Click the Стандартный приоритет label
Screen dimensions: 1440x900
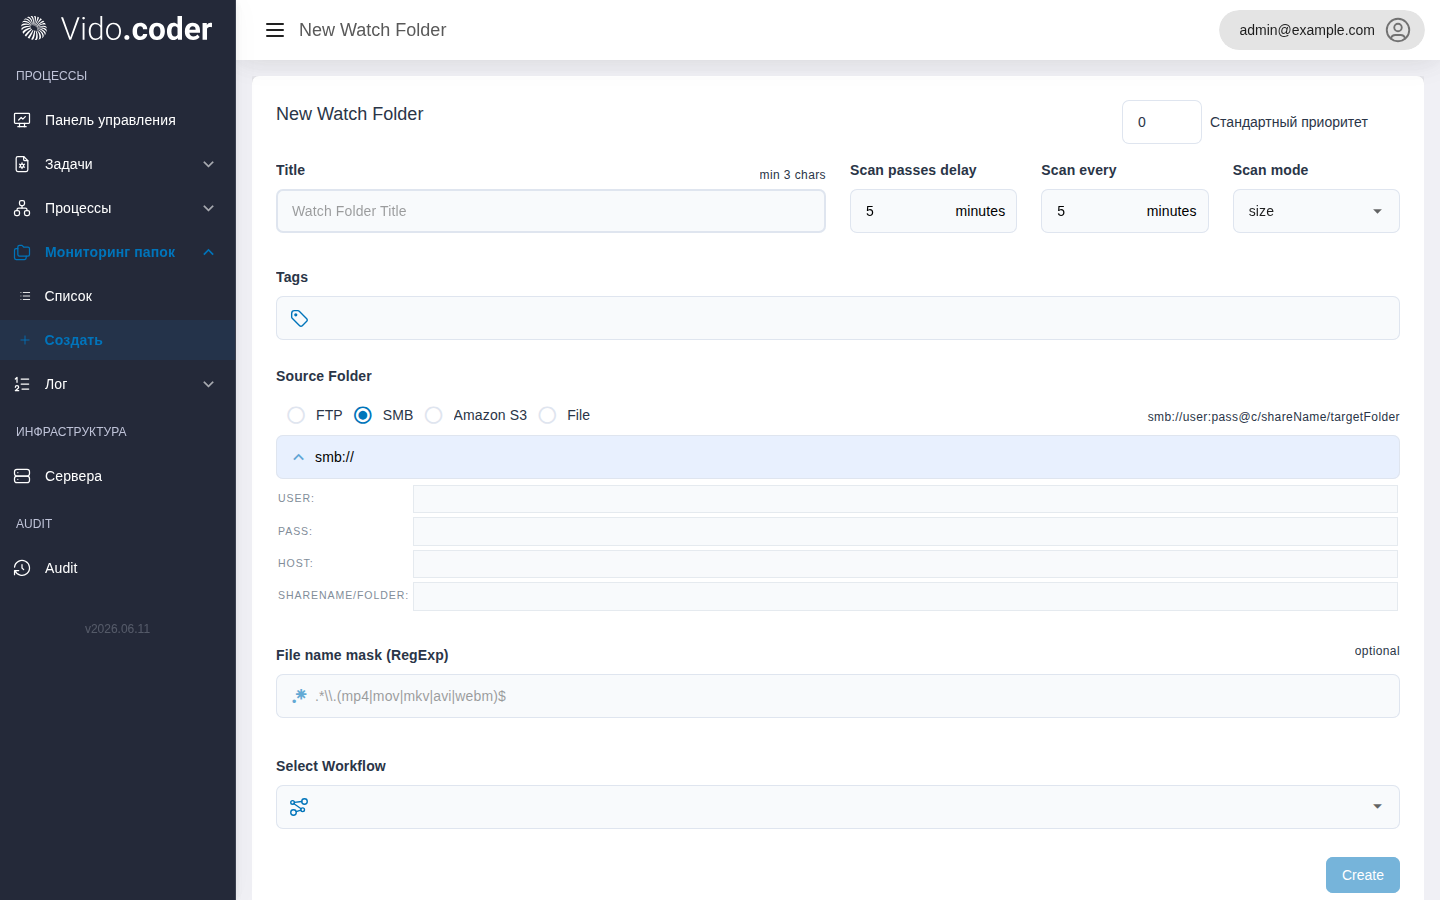point(1289,122)
